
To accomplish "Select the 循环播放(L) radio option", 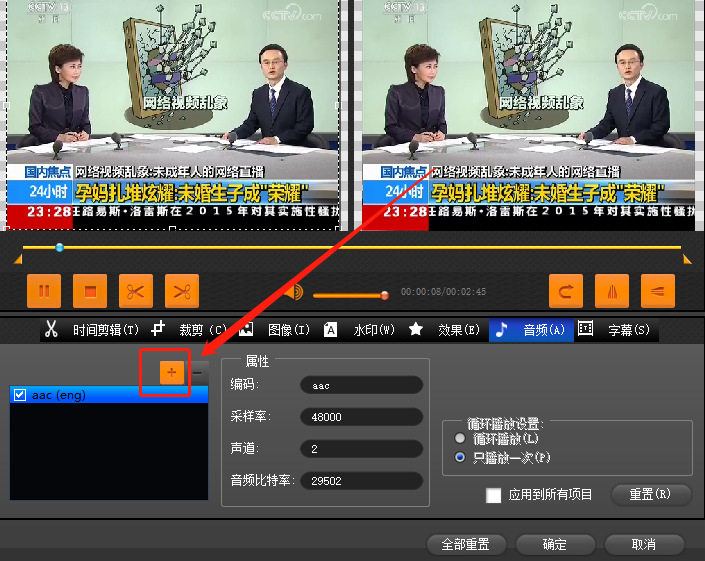I will pyautogui.click(x=460, y=438).
